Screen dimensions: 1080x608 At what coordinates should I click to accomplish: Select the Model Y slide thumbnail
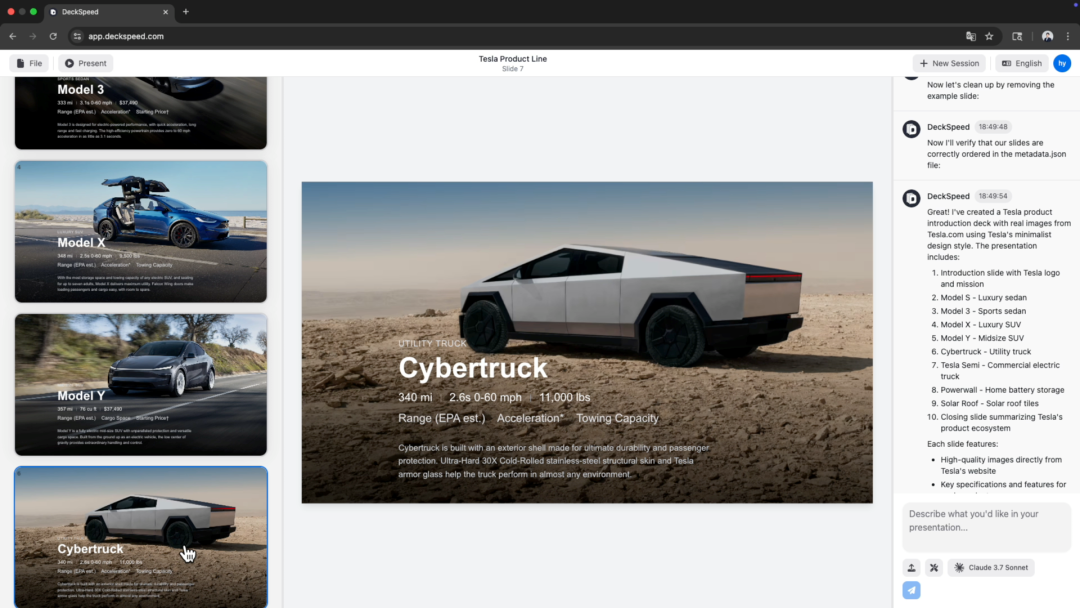coord(141,384)
